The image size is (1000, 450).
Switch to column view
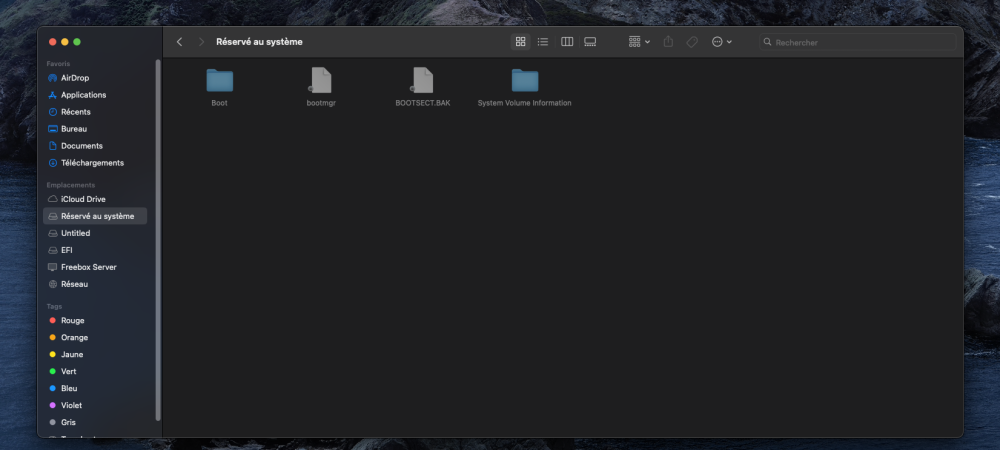567,41
